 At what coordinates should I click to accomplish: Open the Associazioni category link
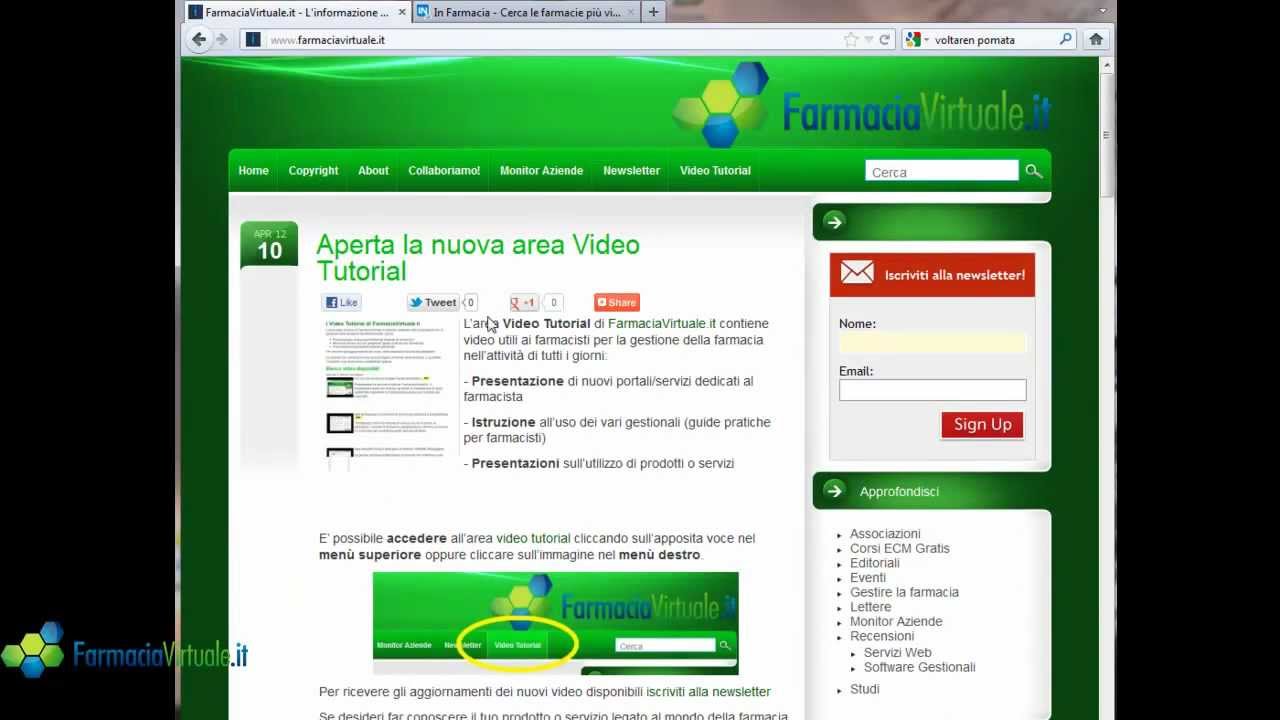885,534
